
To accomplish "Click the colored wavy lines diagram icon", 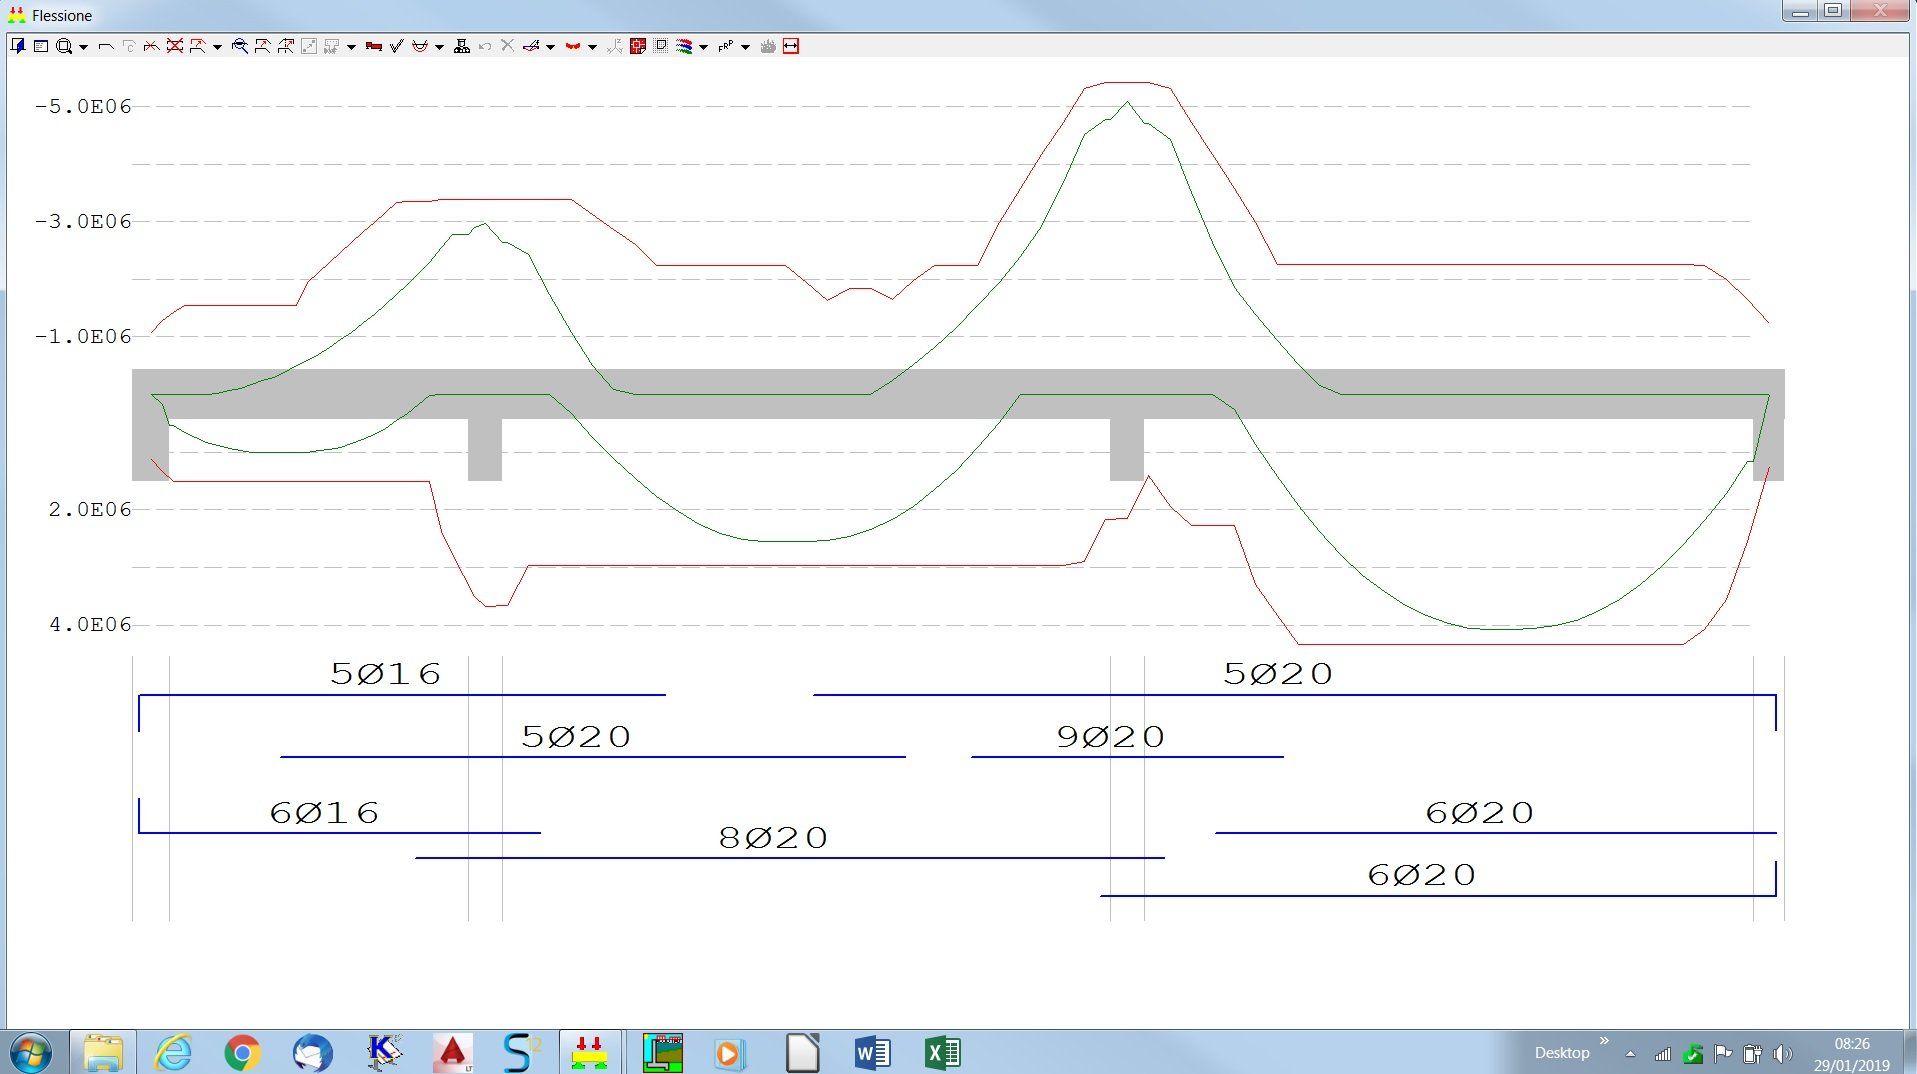I will 684,46.
